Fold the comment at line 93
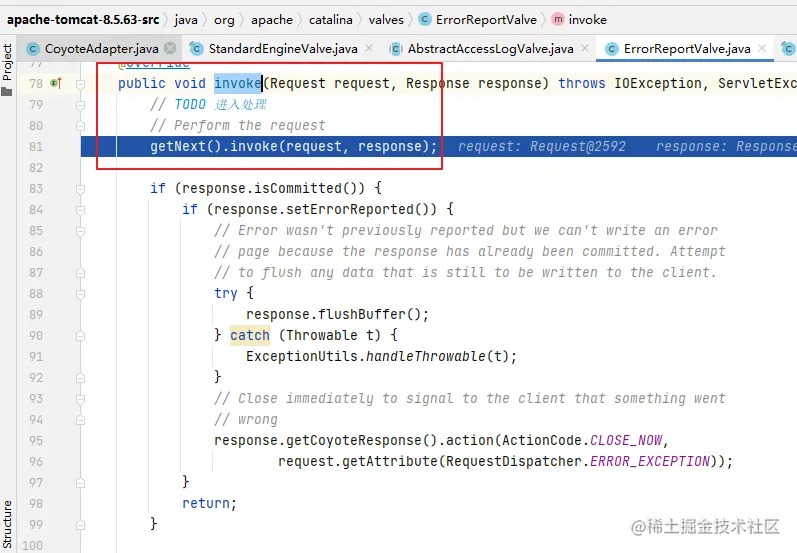The height and width of the screenshot is (553, 797). click(x=80, y=399)
